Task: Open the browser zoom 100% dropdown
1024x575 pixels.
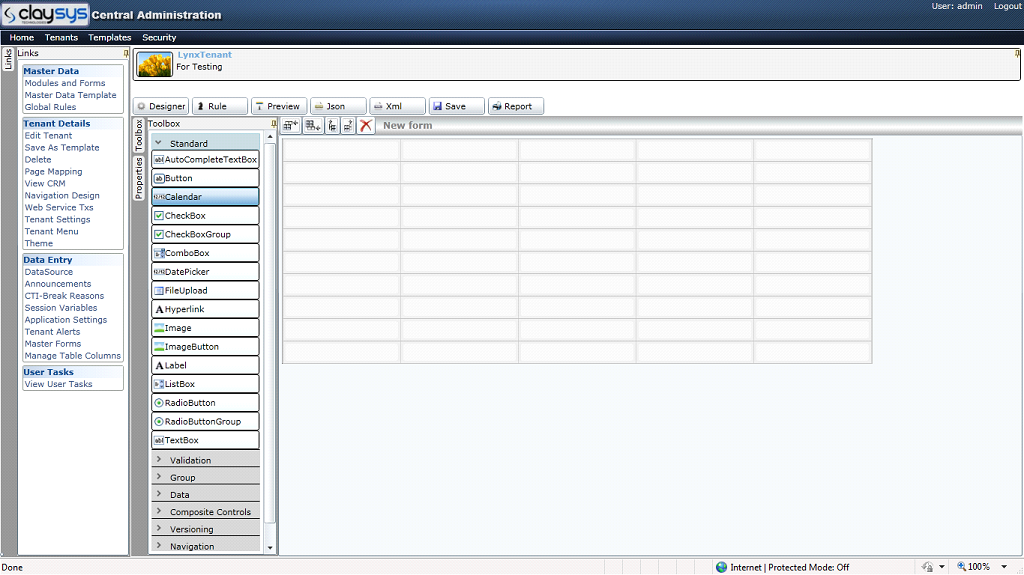Action: (1004, 567)
